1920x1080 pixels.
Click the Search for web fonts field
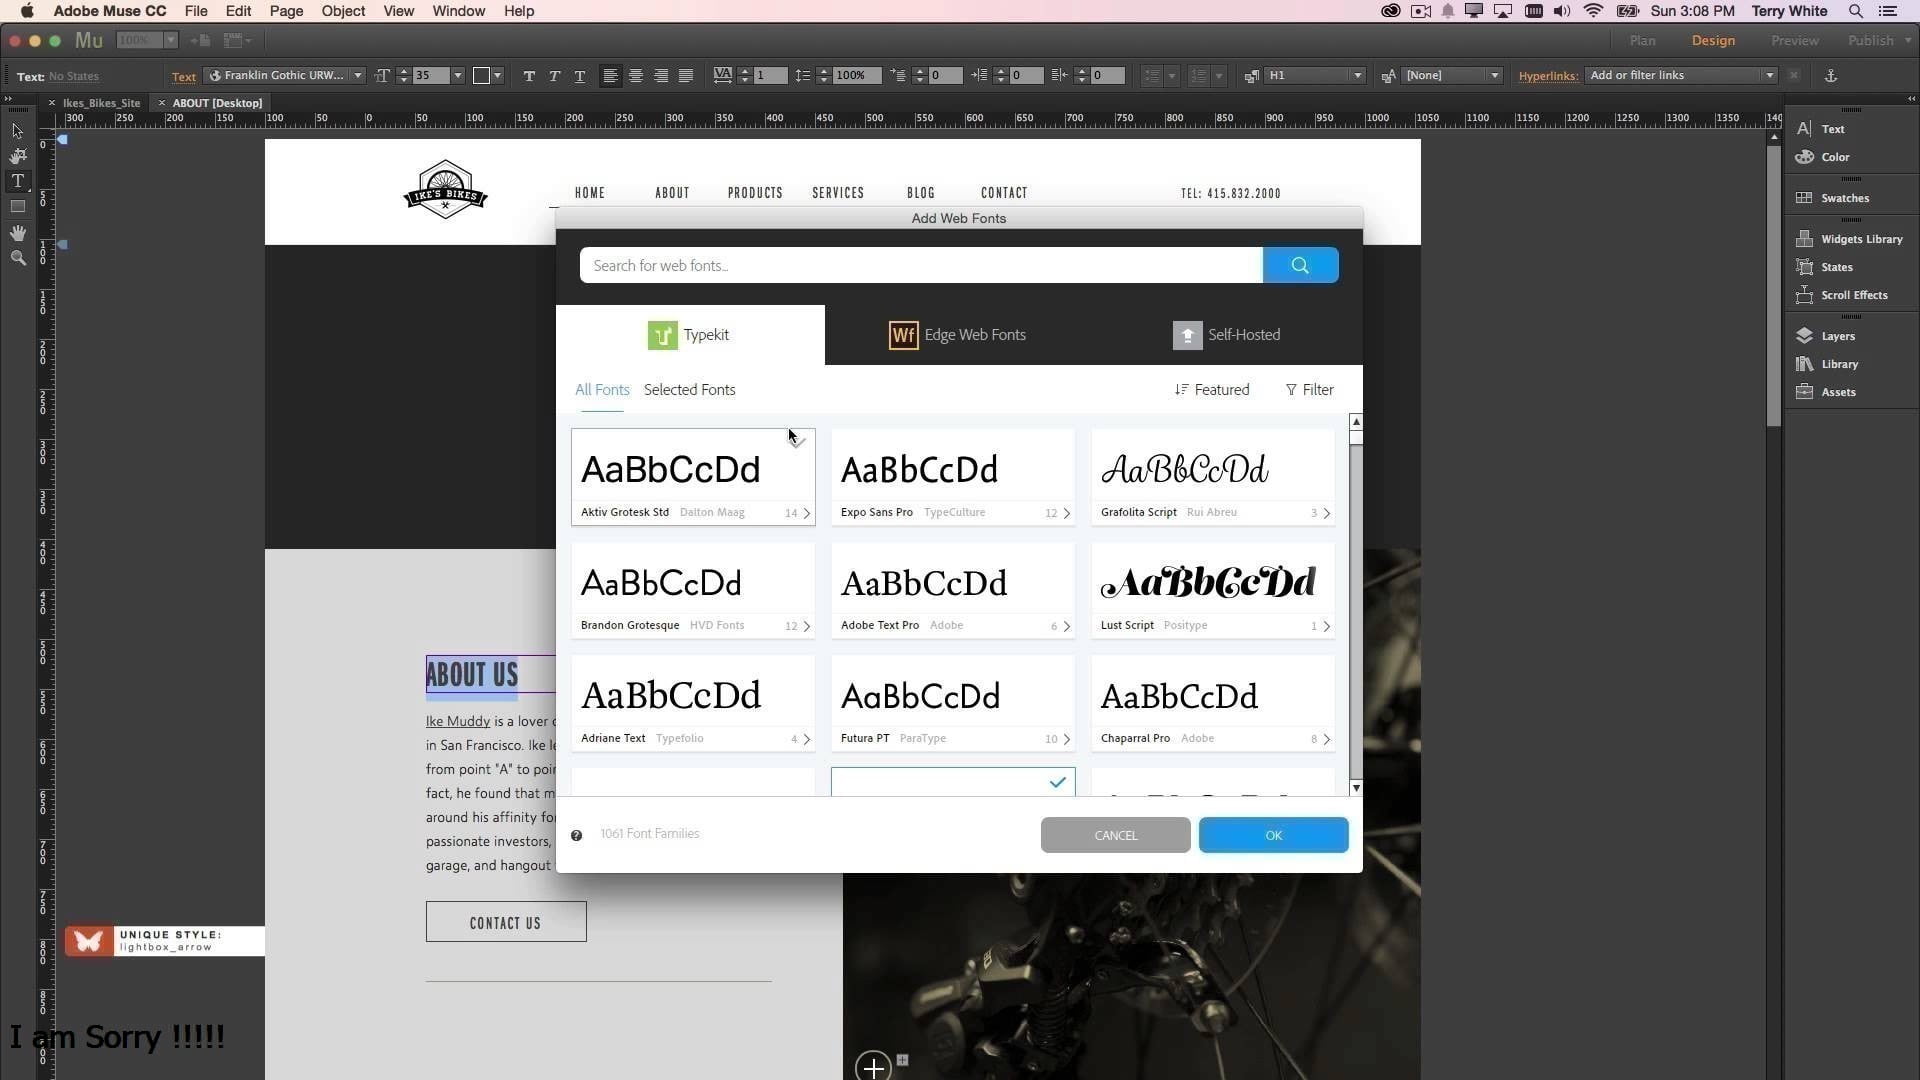(x=921, y=265)
